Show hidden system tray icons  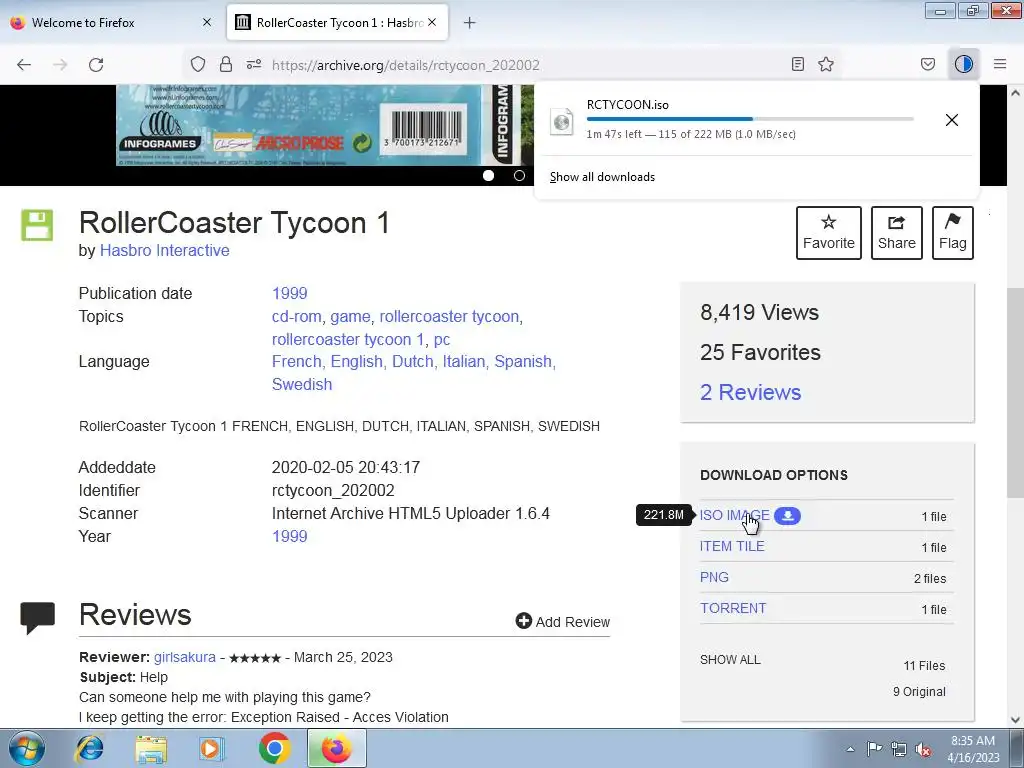tap(850, 749)
